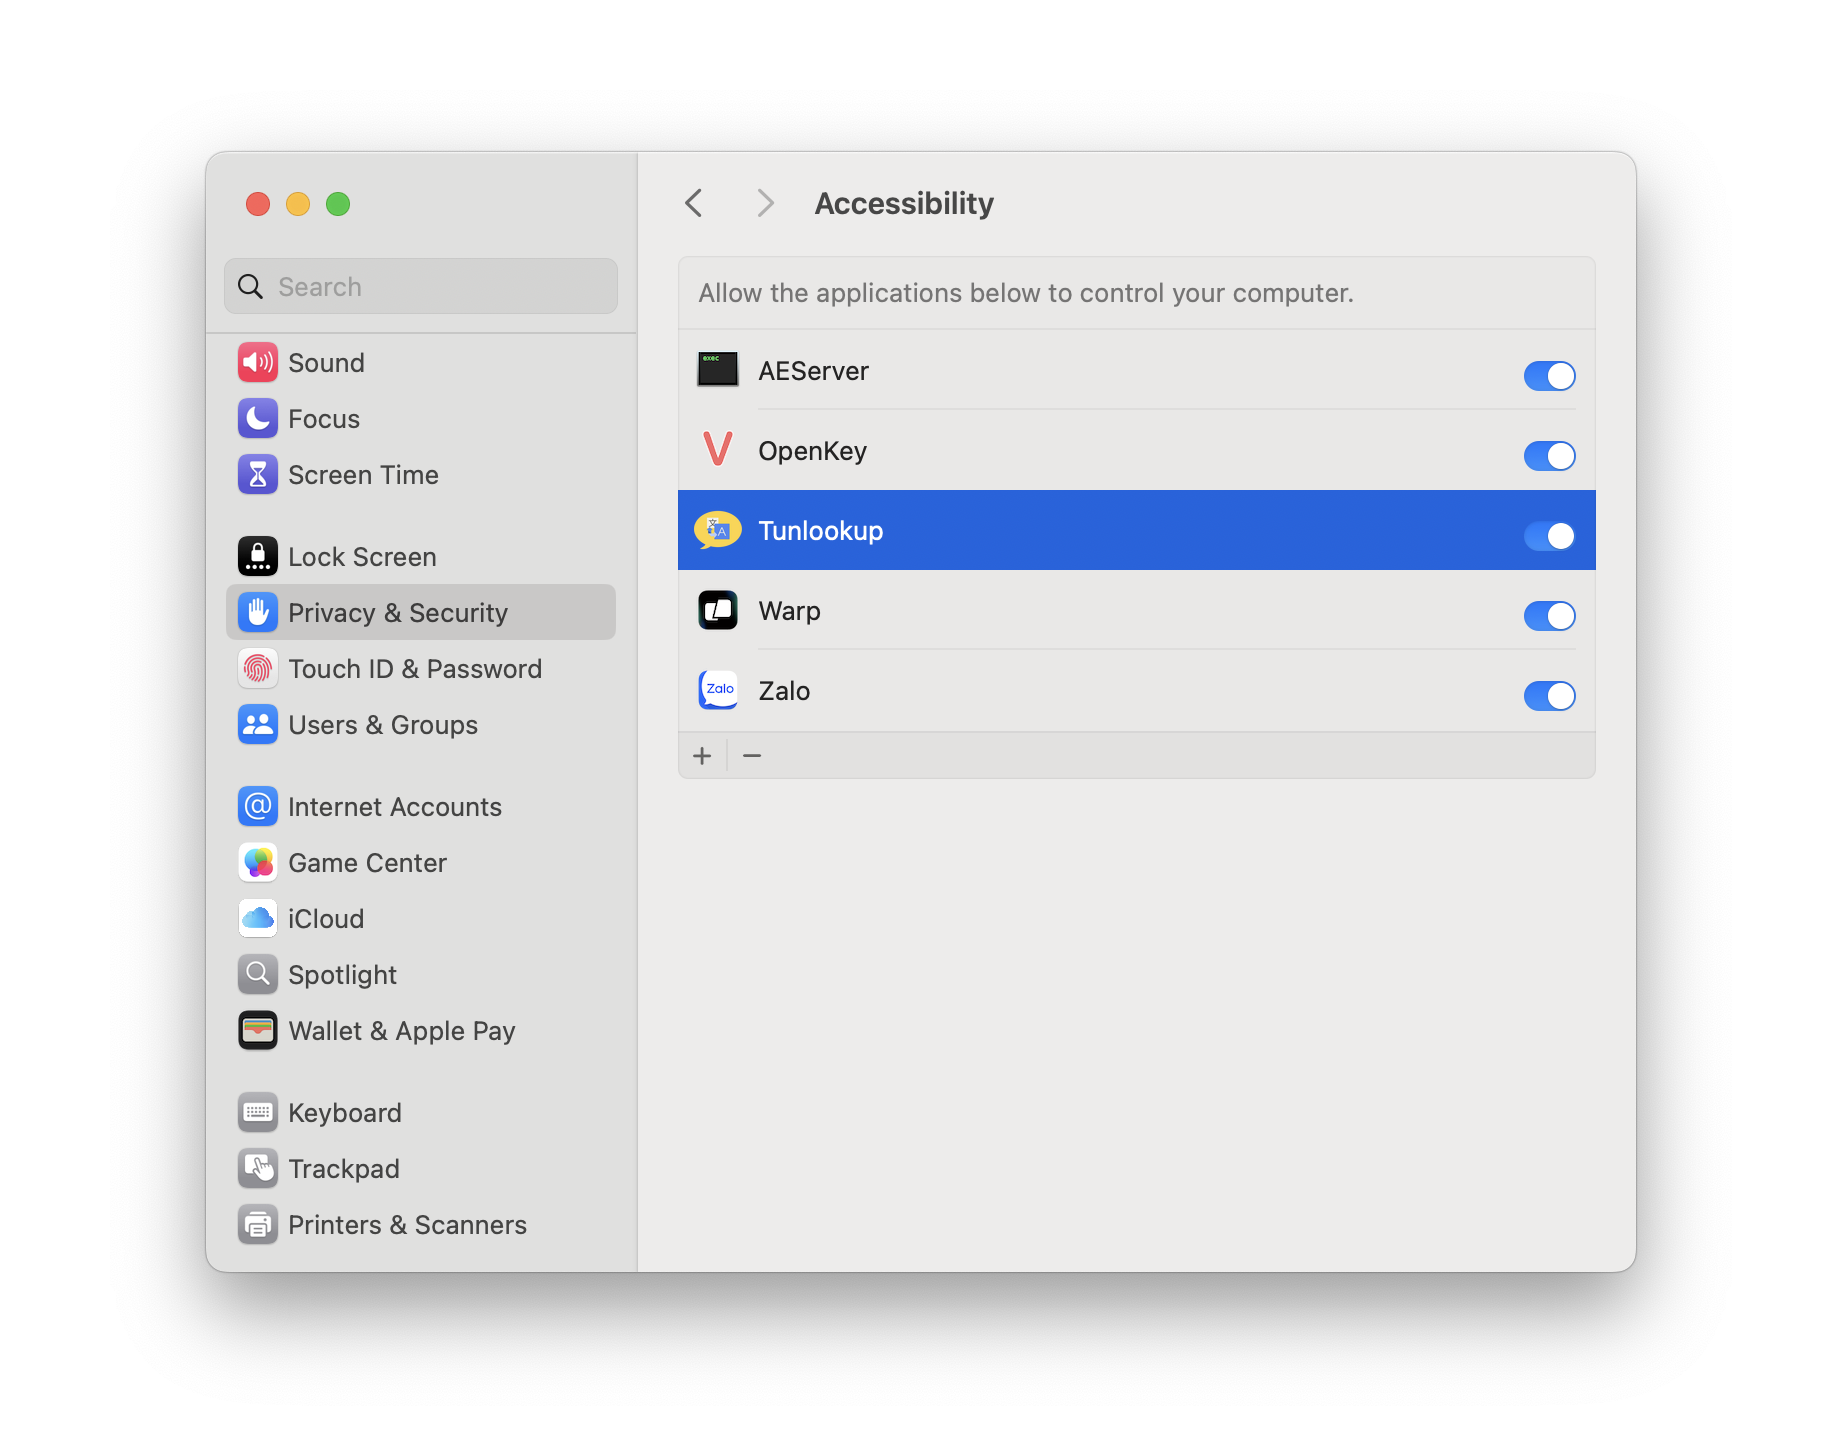Minimize window with the yellow button
The height and width of the screenshot is (1436, 1830).
point(298,204)
